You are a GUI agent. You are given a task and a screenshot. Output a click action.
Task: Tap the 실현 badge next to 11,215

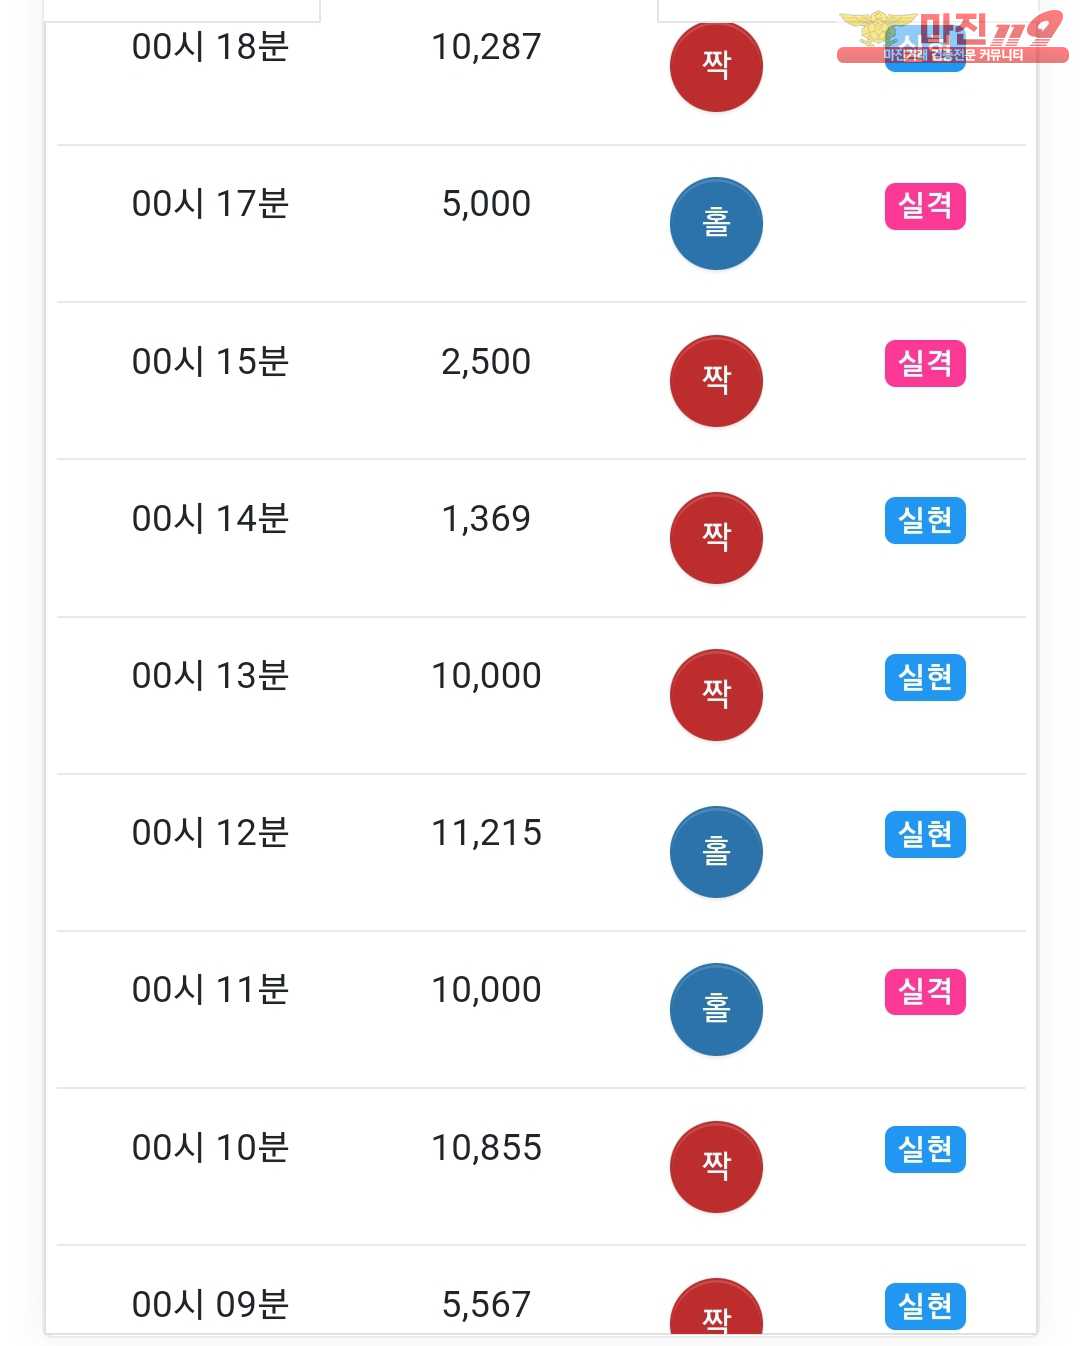925,835
